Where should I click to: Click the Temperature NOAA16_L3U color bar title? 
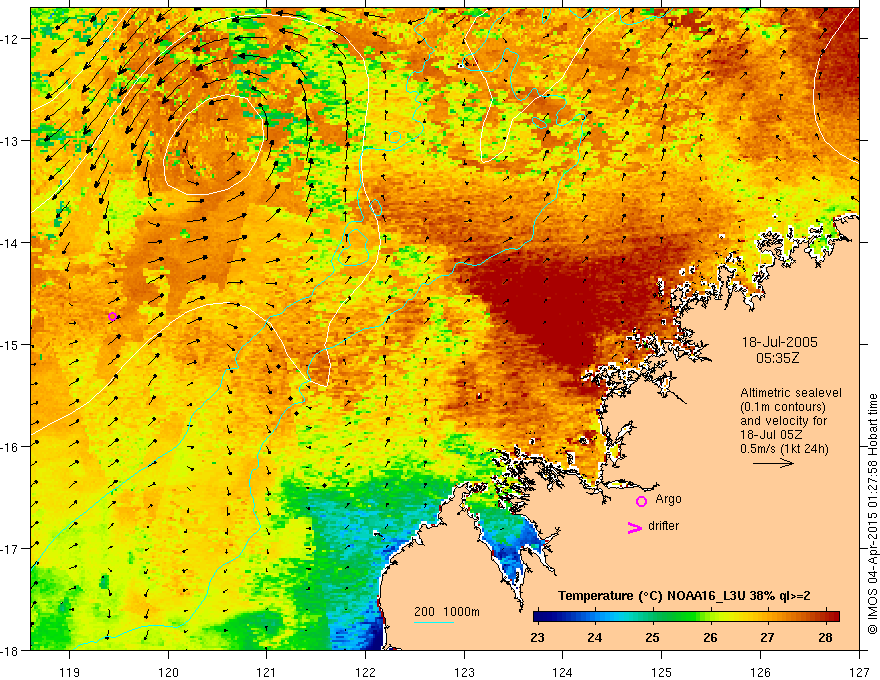(x=684, y=596)
